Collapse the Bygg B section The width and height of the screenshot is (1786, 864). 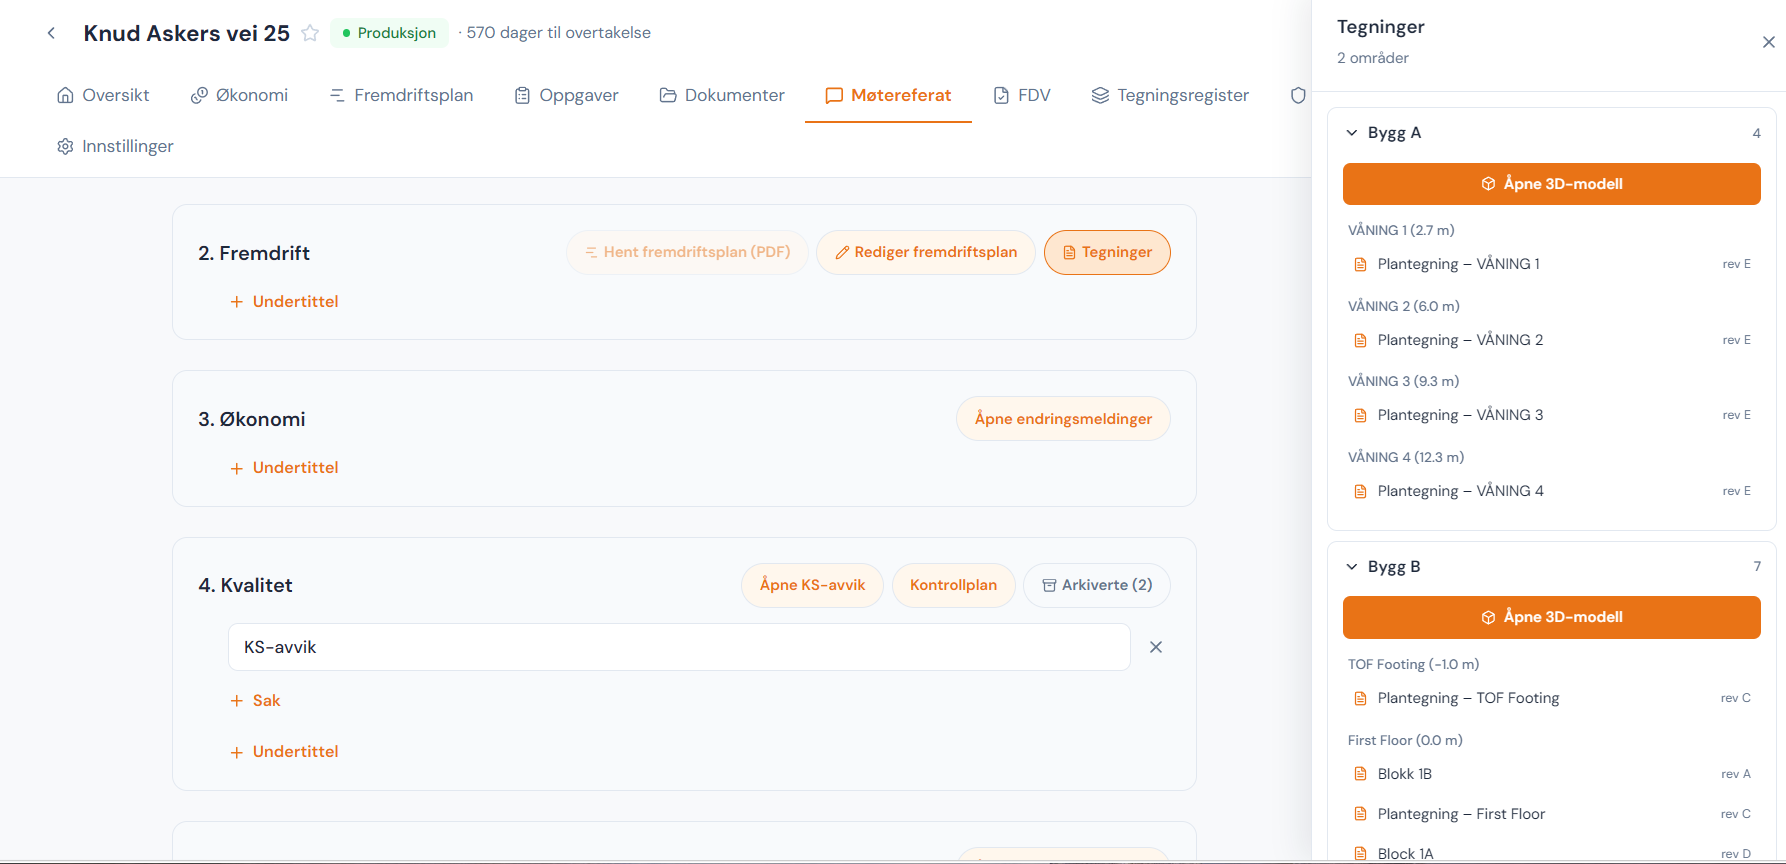coord(1352,567)
